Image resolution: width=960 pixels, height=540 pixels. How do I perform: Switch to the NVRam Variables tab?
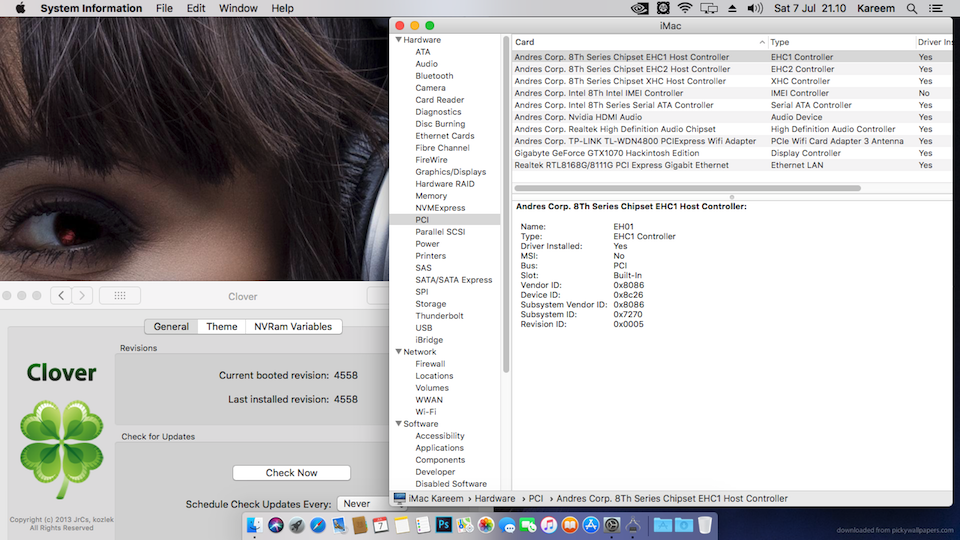(294, 327)
